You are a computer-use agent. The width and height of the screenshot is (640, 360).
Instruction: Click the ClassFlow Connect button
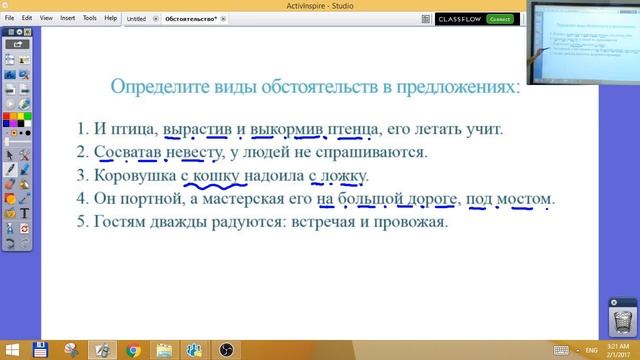(500, 19)
